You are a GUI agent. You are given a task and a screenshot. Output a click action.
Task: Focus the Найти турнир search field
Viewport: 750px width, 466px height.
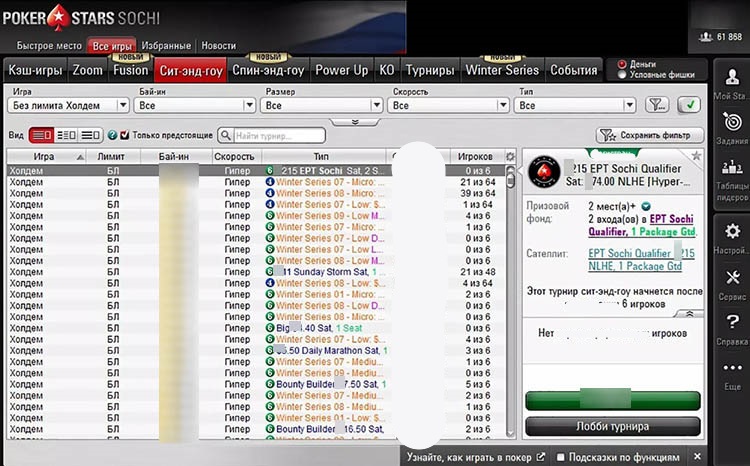tap(279, 135)
